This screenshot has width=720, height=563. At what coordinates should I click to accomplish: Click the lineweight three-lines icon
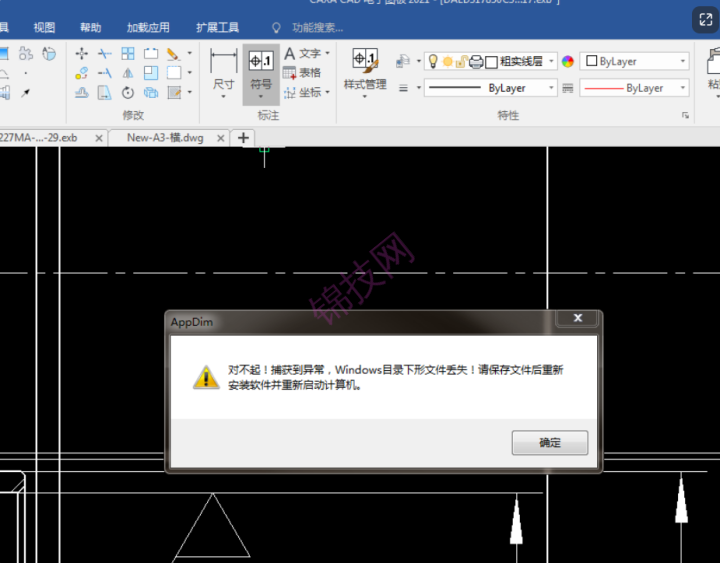pyautogui.click(x=403, y=88)
